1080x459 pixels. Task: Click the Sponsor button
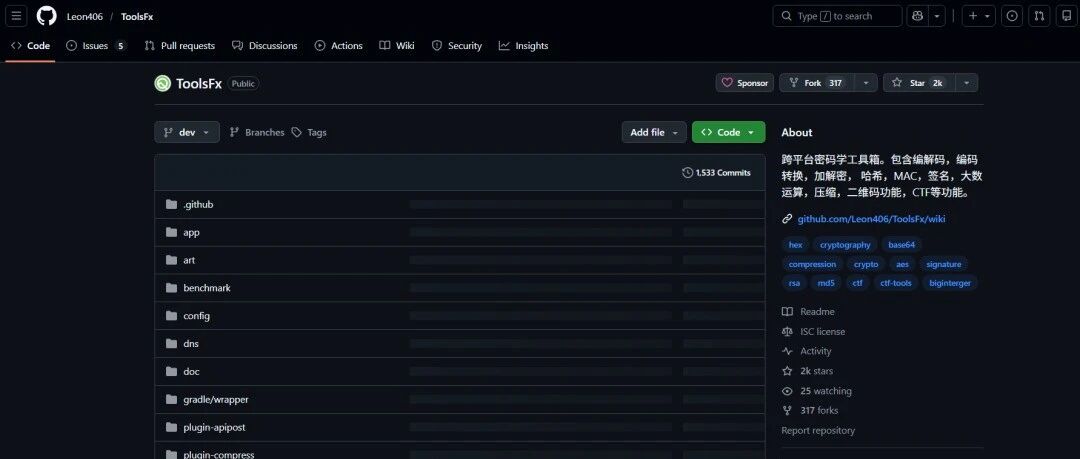click(x=745, y=83)
